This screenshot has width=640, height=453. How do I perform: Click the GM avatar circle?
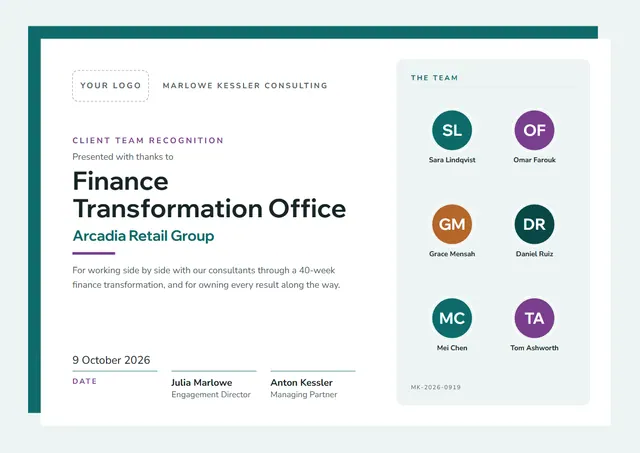(x=452, y=224)
